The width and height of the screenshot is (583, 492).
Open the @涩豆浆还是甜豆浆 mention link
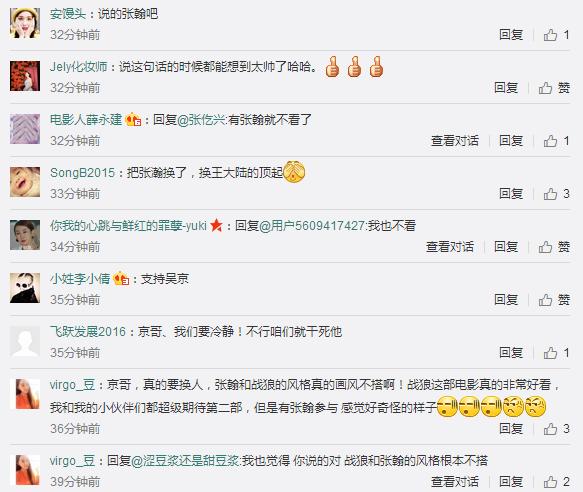click(185, 460)
